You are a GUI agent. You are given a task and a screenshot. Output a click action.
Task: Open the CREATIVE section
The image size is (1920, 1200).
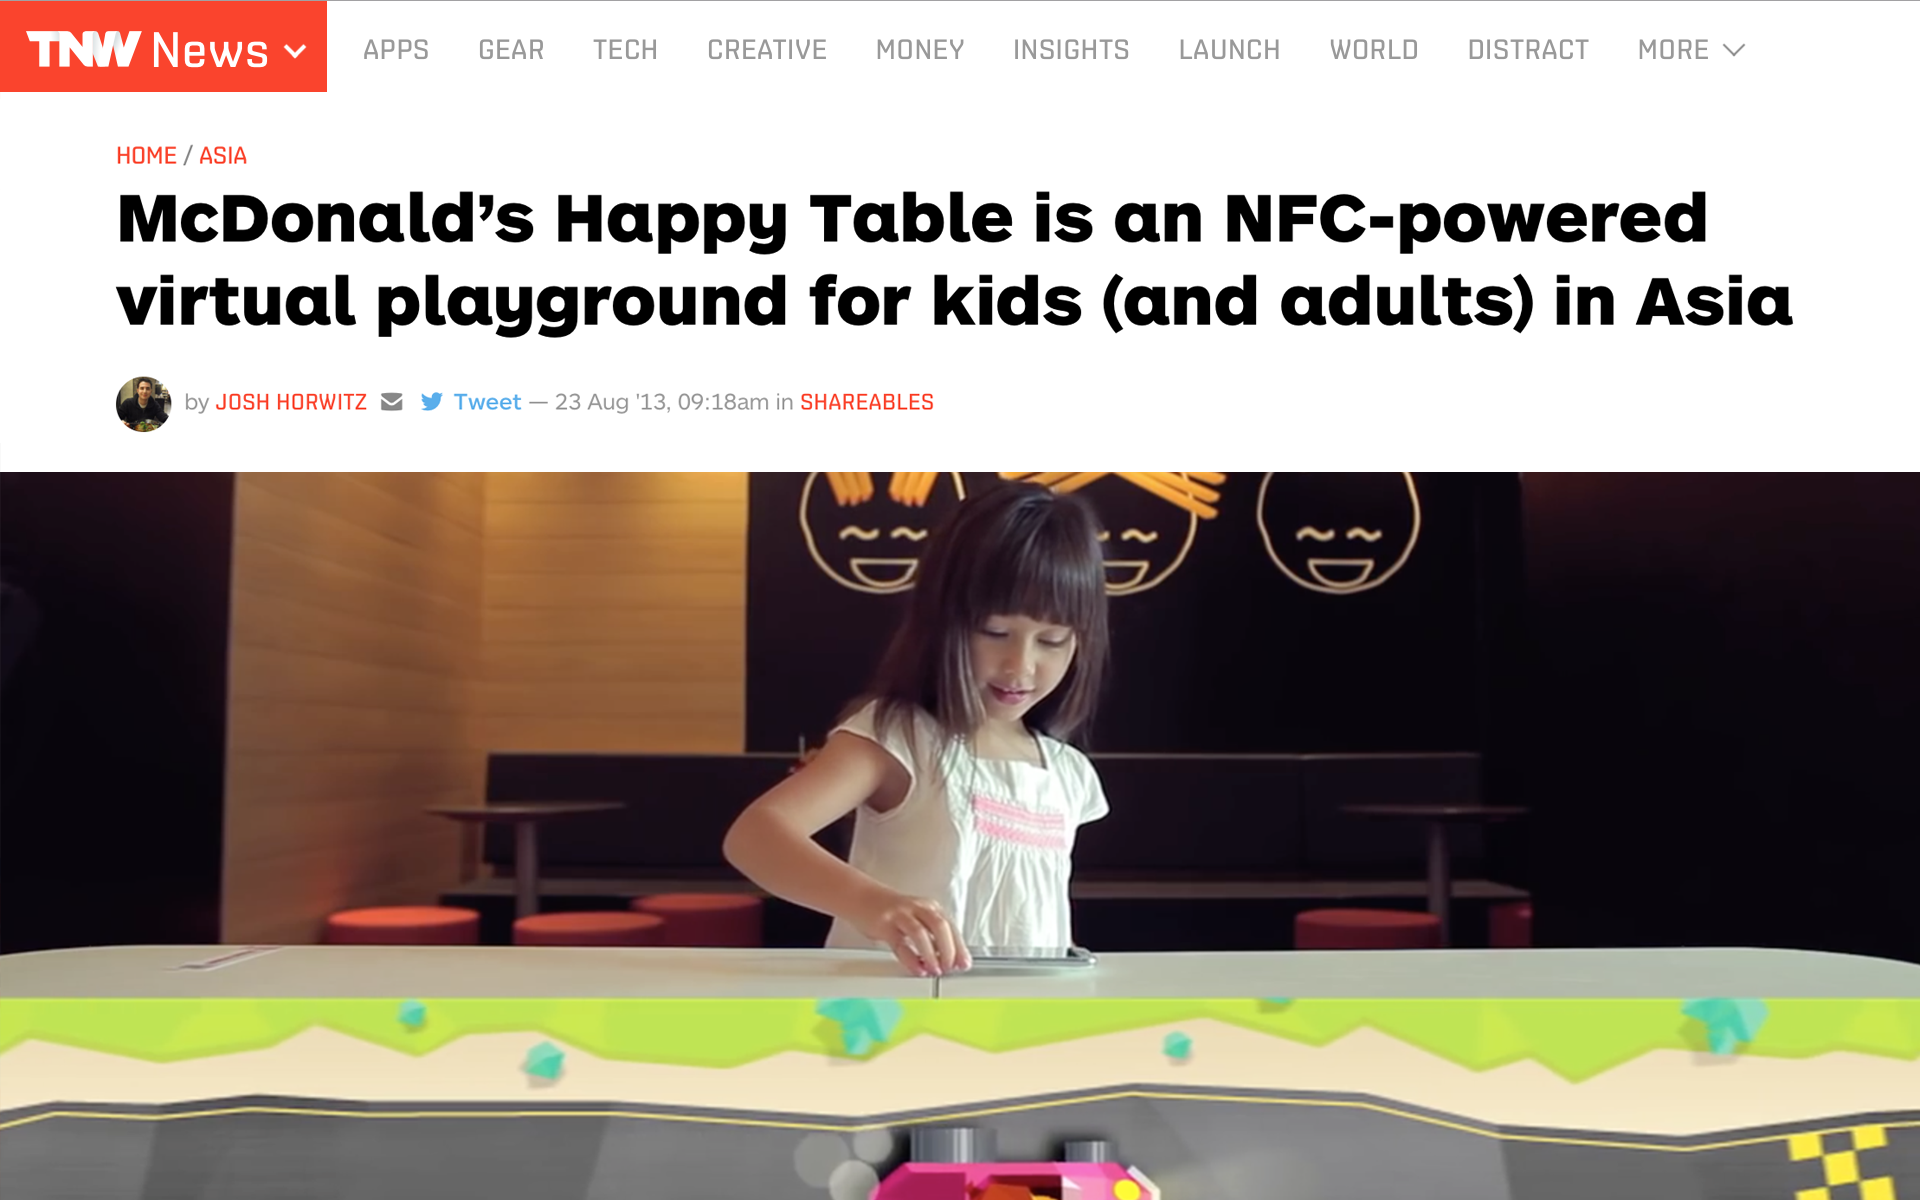click(767, 50)
